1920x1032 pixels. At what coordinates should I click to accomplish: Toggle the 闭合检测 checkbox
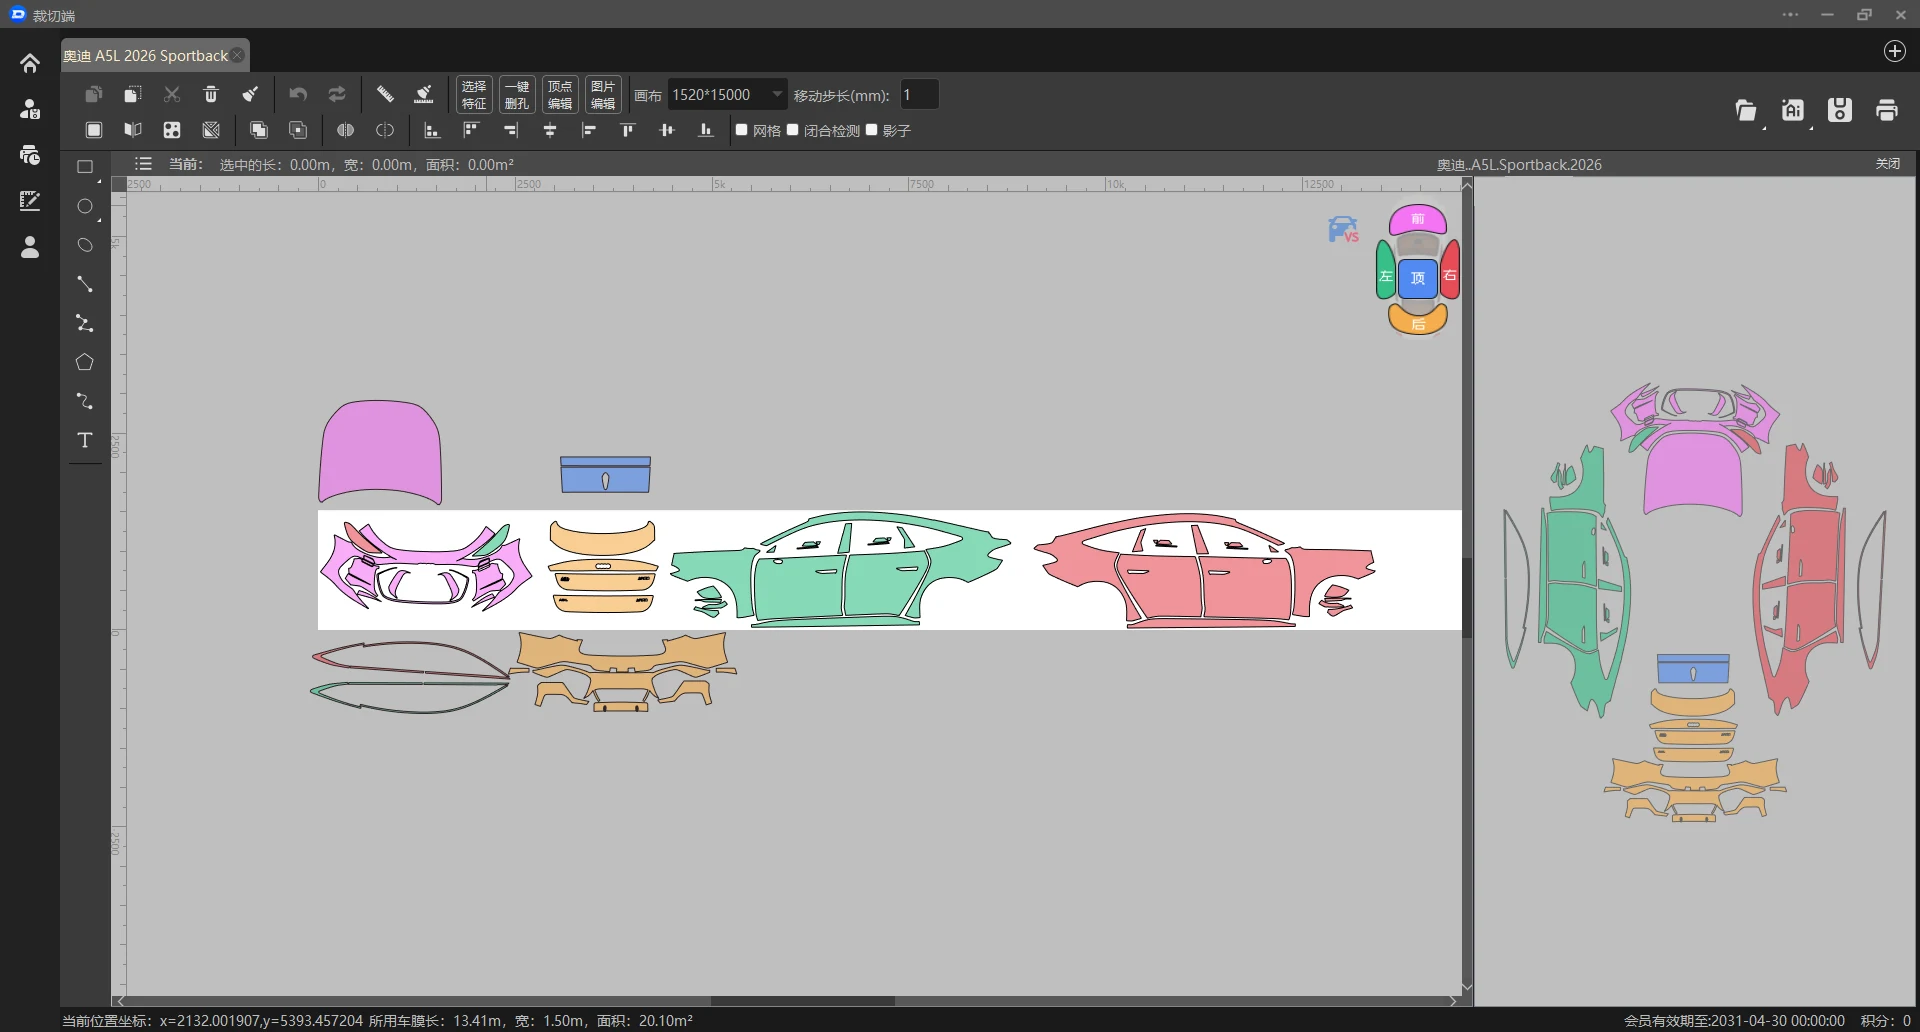coord(793,130)
